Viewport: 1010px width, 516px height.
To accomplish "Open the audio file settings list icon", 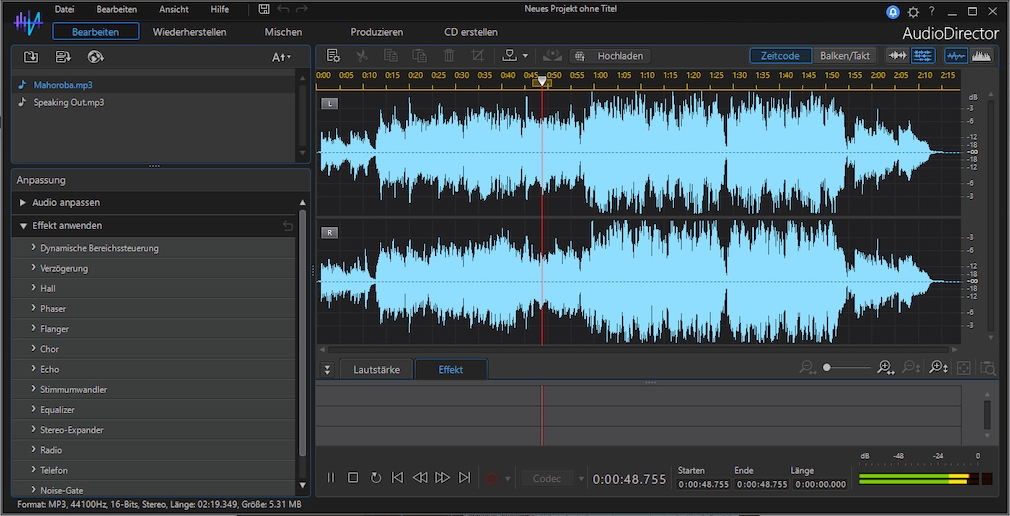I will coord(333,55).
